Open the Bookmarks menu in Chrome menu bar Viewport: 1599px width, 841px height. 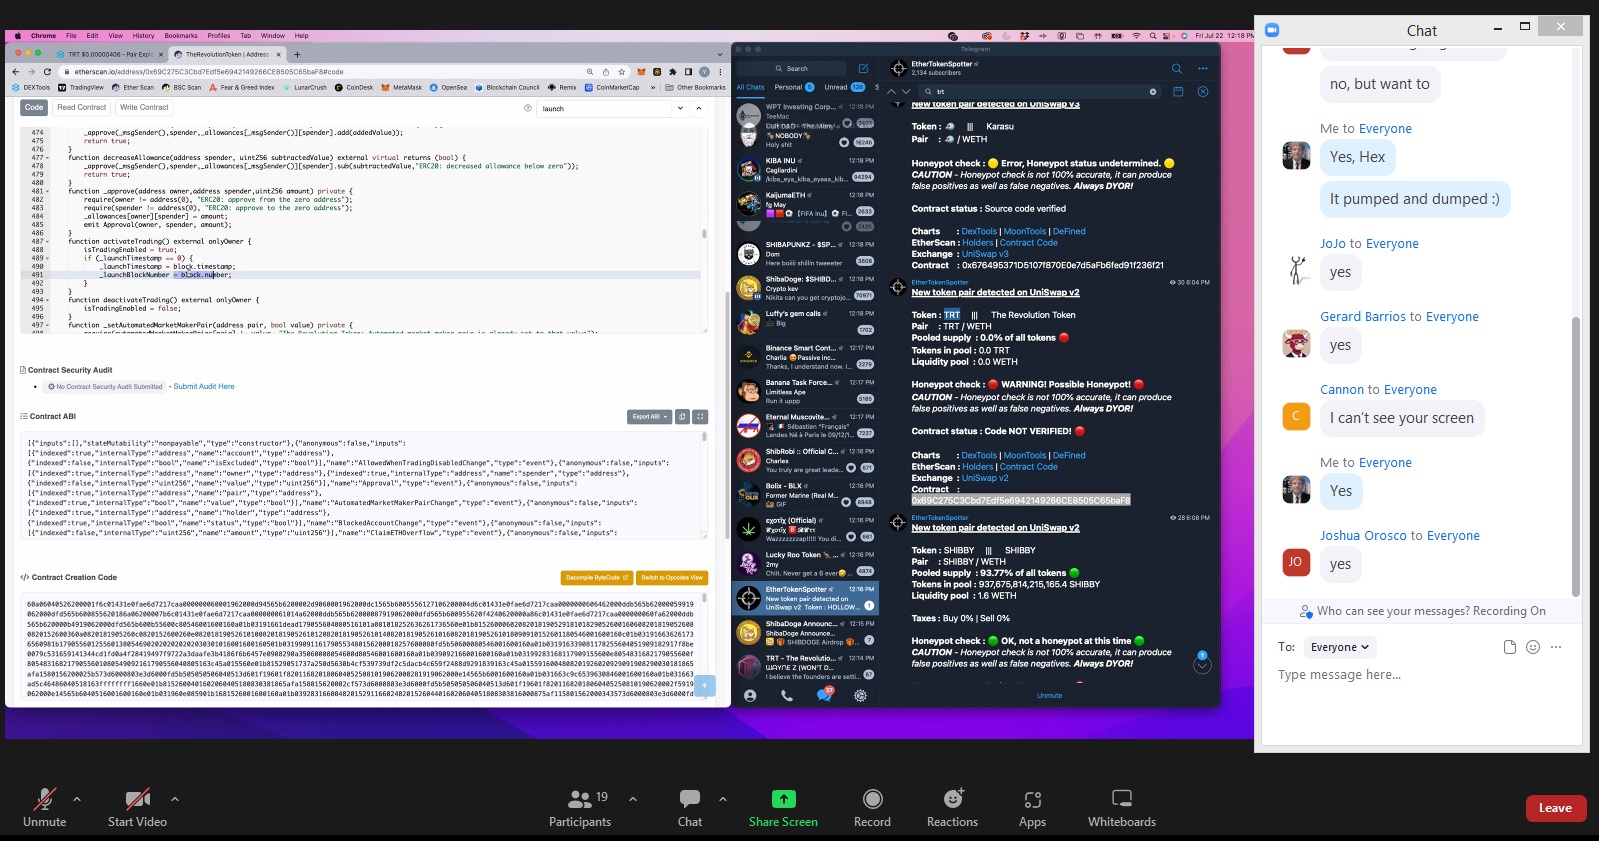click(181, 35)
